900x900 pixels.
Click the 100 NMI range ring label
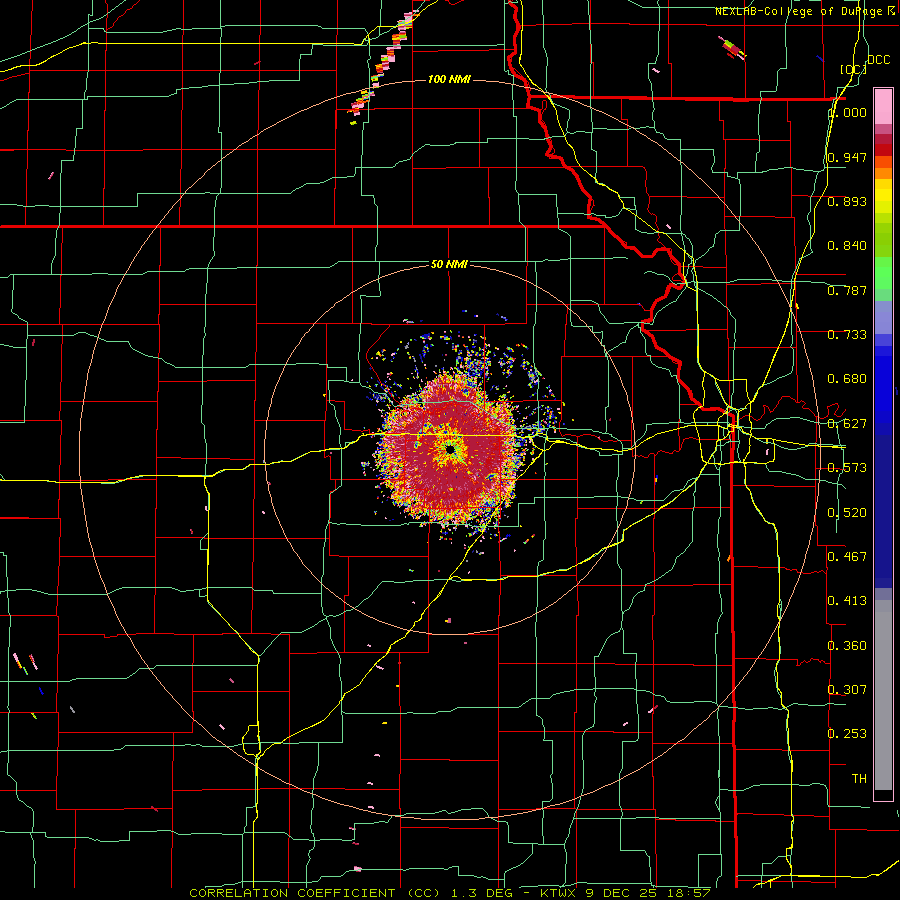[x=449, y=79]
